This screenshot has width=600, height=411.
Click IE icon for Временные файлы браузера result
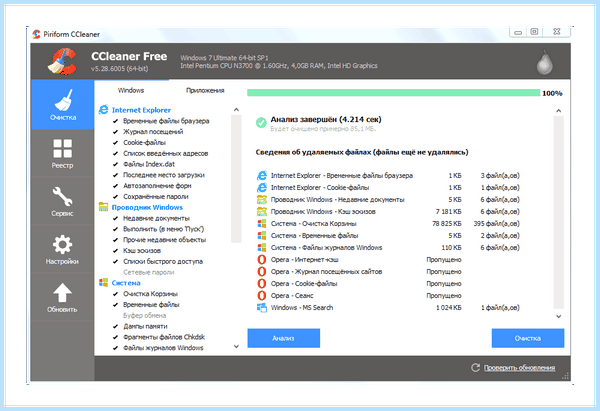(262, 176)
